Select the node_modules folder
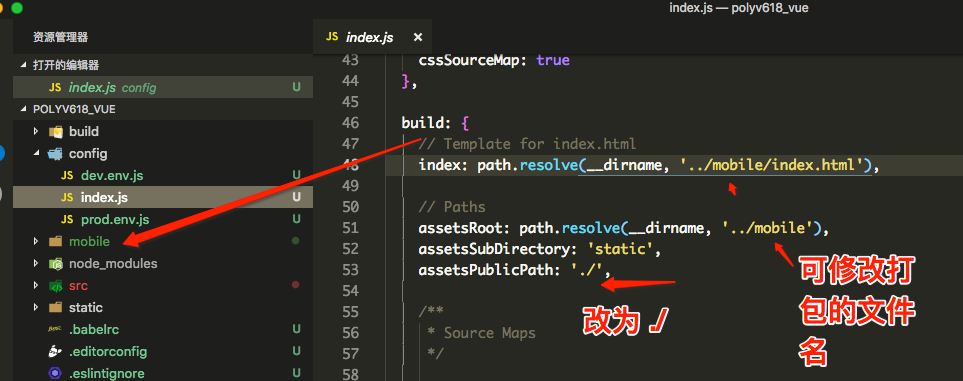Viewport: 963px width, 381px height. [113, 264]
